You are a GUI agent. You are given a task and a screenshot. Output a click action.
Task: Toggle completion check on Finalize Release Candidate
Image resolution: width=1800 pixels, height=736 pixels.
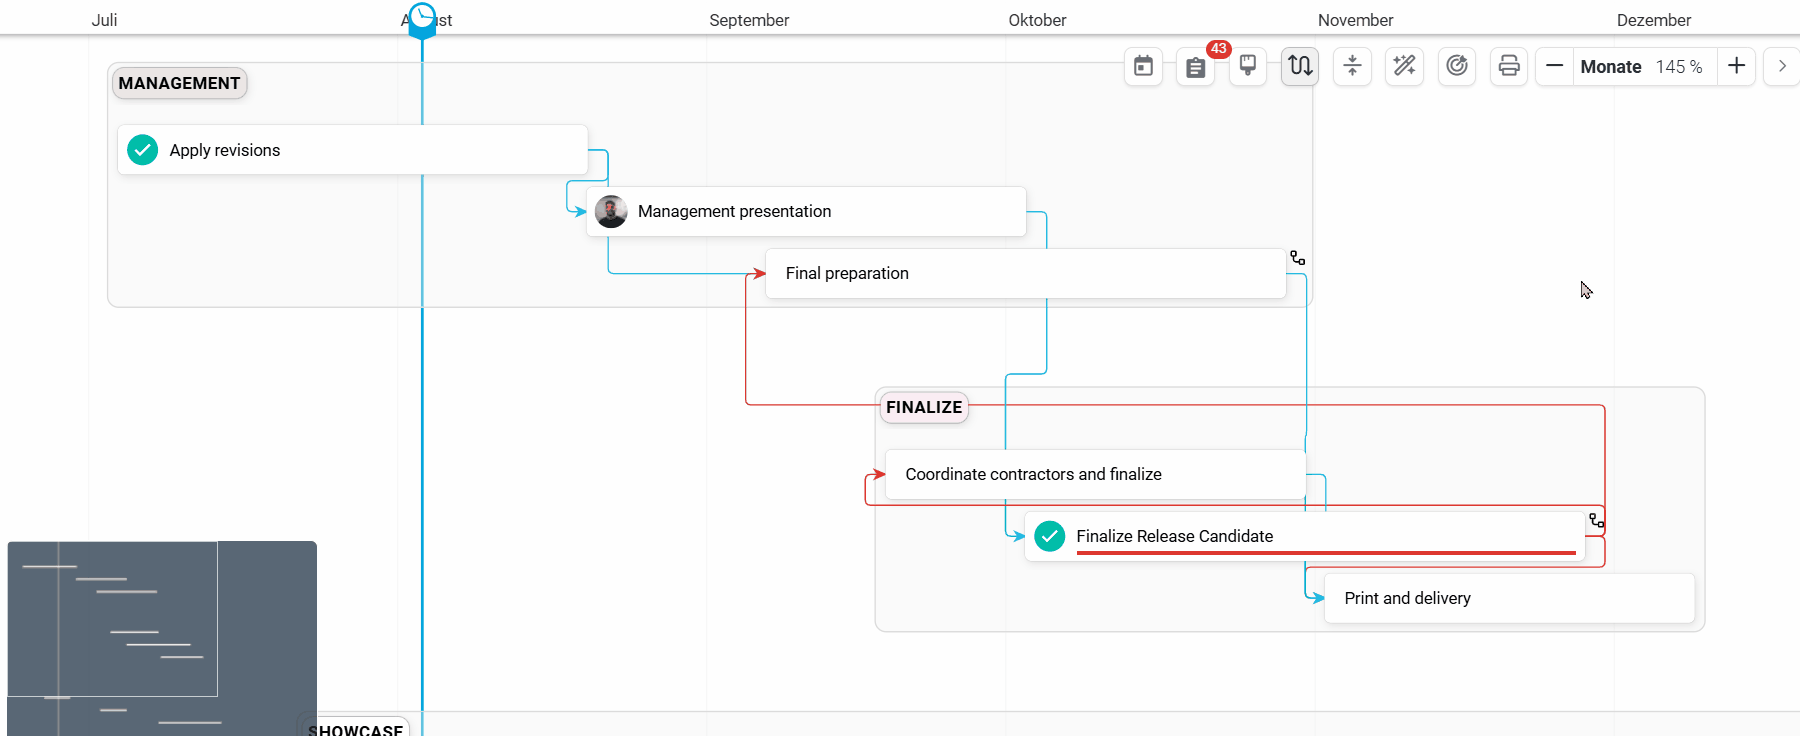tap(1050, 536)
